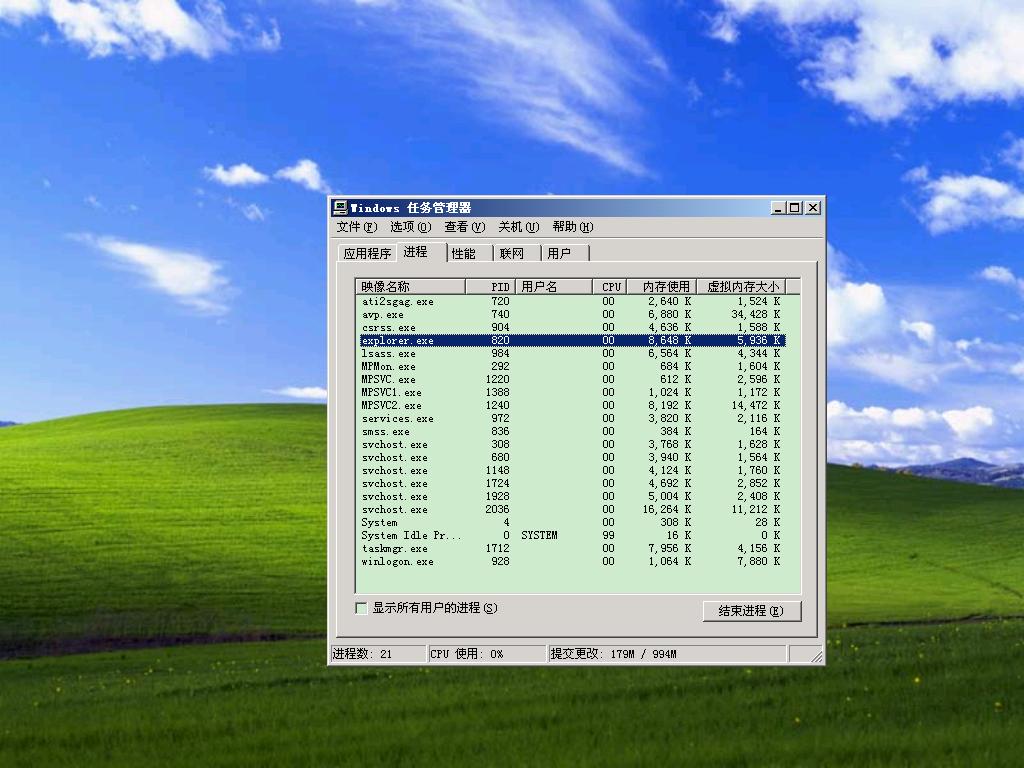
Task: Enable 显示所有用户的进程 checkbox
Action: click(361, 608)
